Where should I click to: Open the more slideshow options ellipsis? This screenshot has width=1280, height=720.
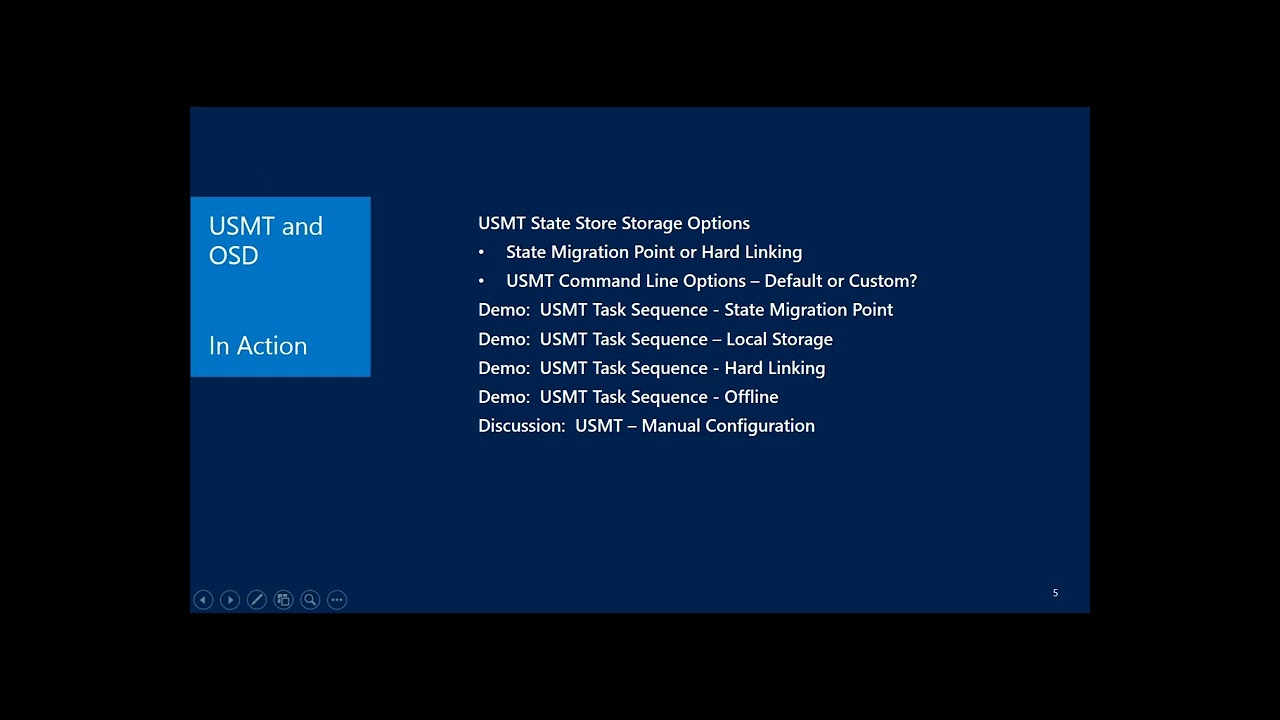click(x=337, y=600)
